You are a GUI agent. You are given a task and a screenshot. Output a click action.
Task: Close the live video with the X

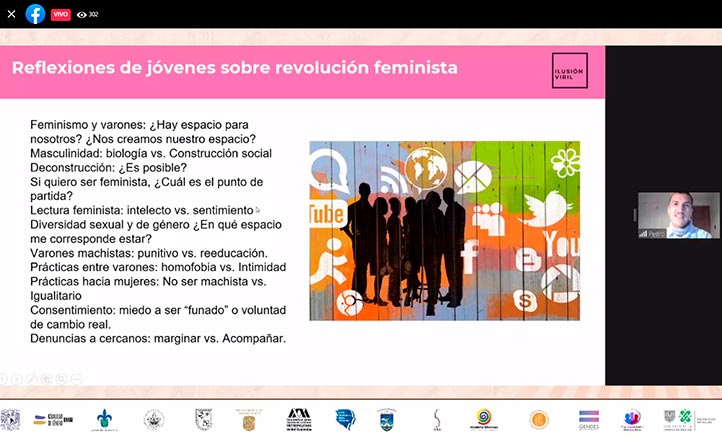click(11, 14)
